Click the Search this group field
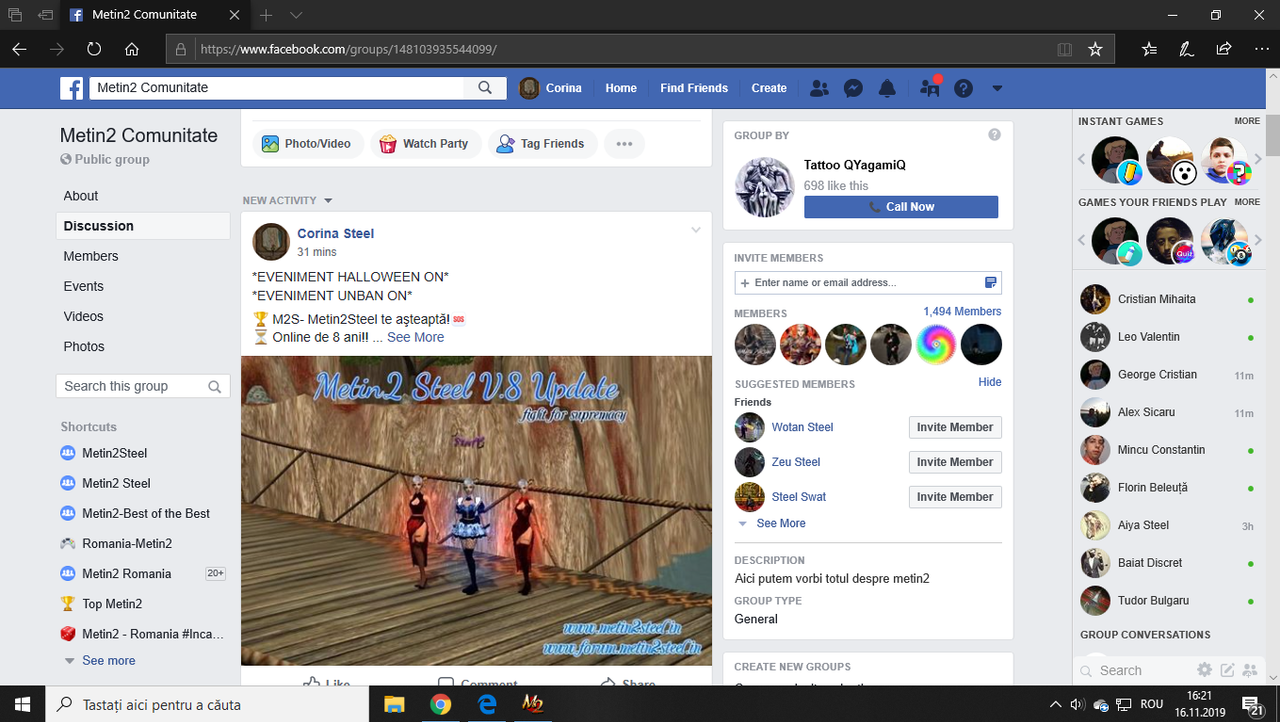Viewport: 1280px width, 722px height. click(143, 386)
